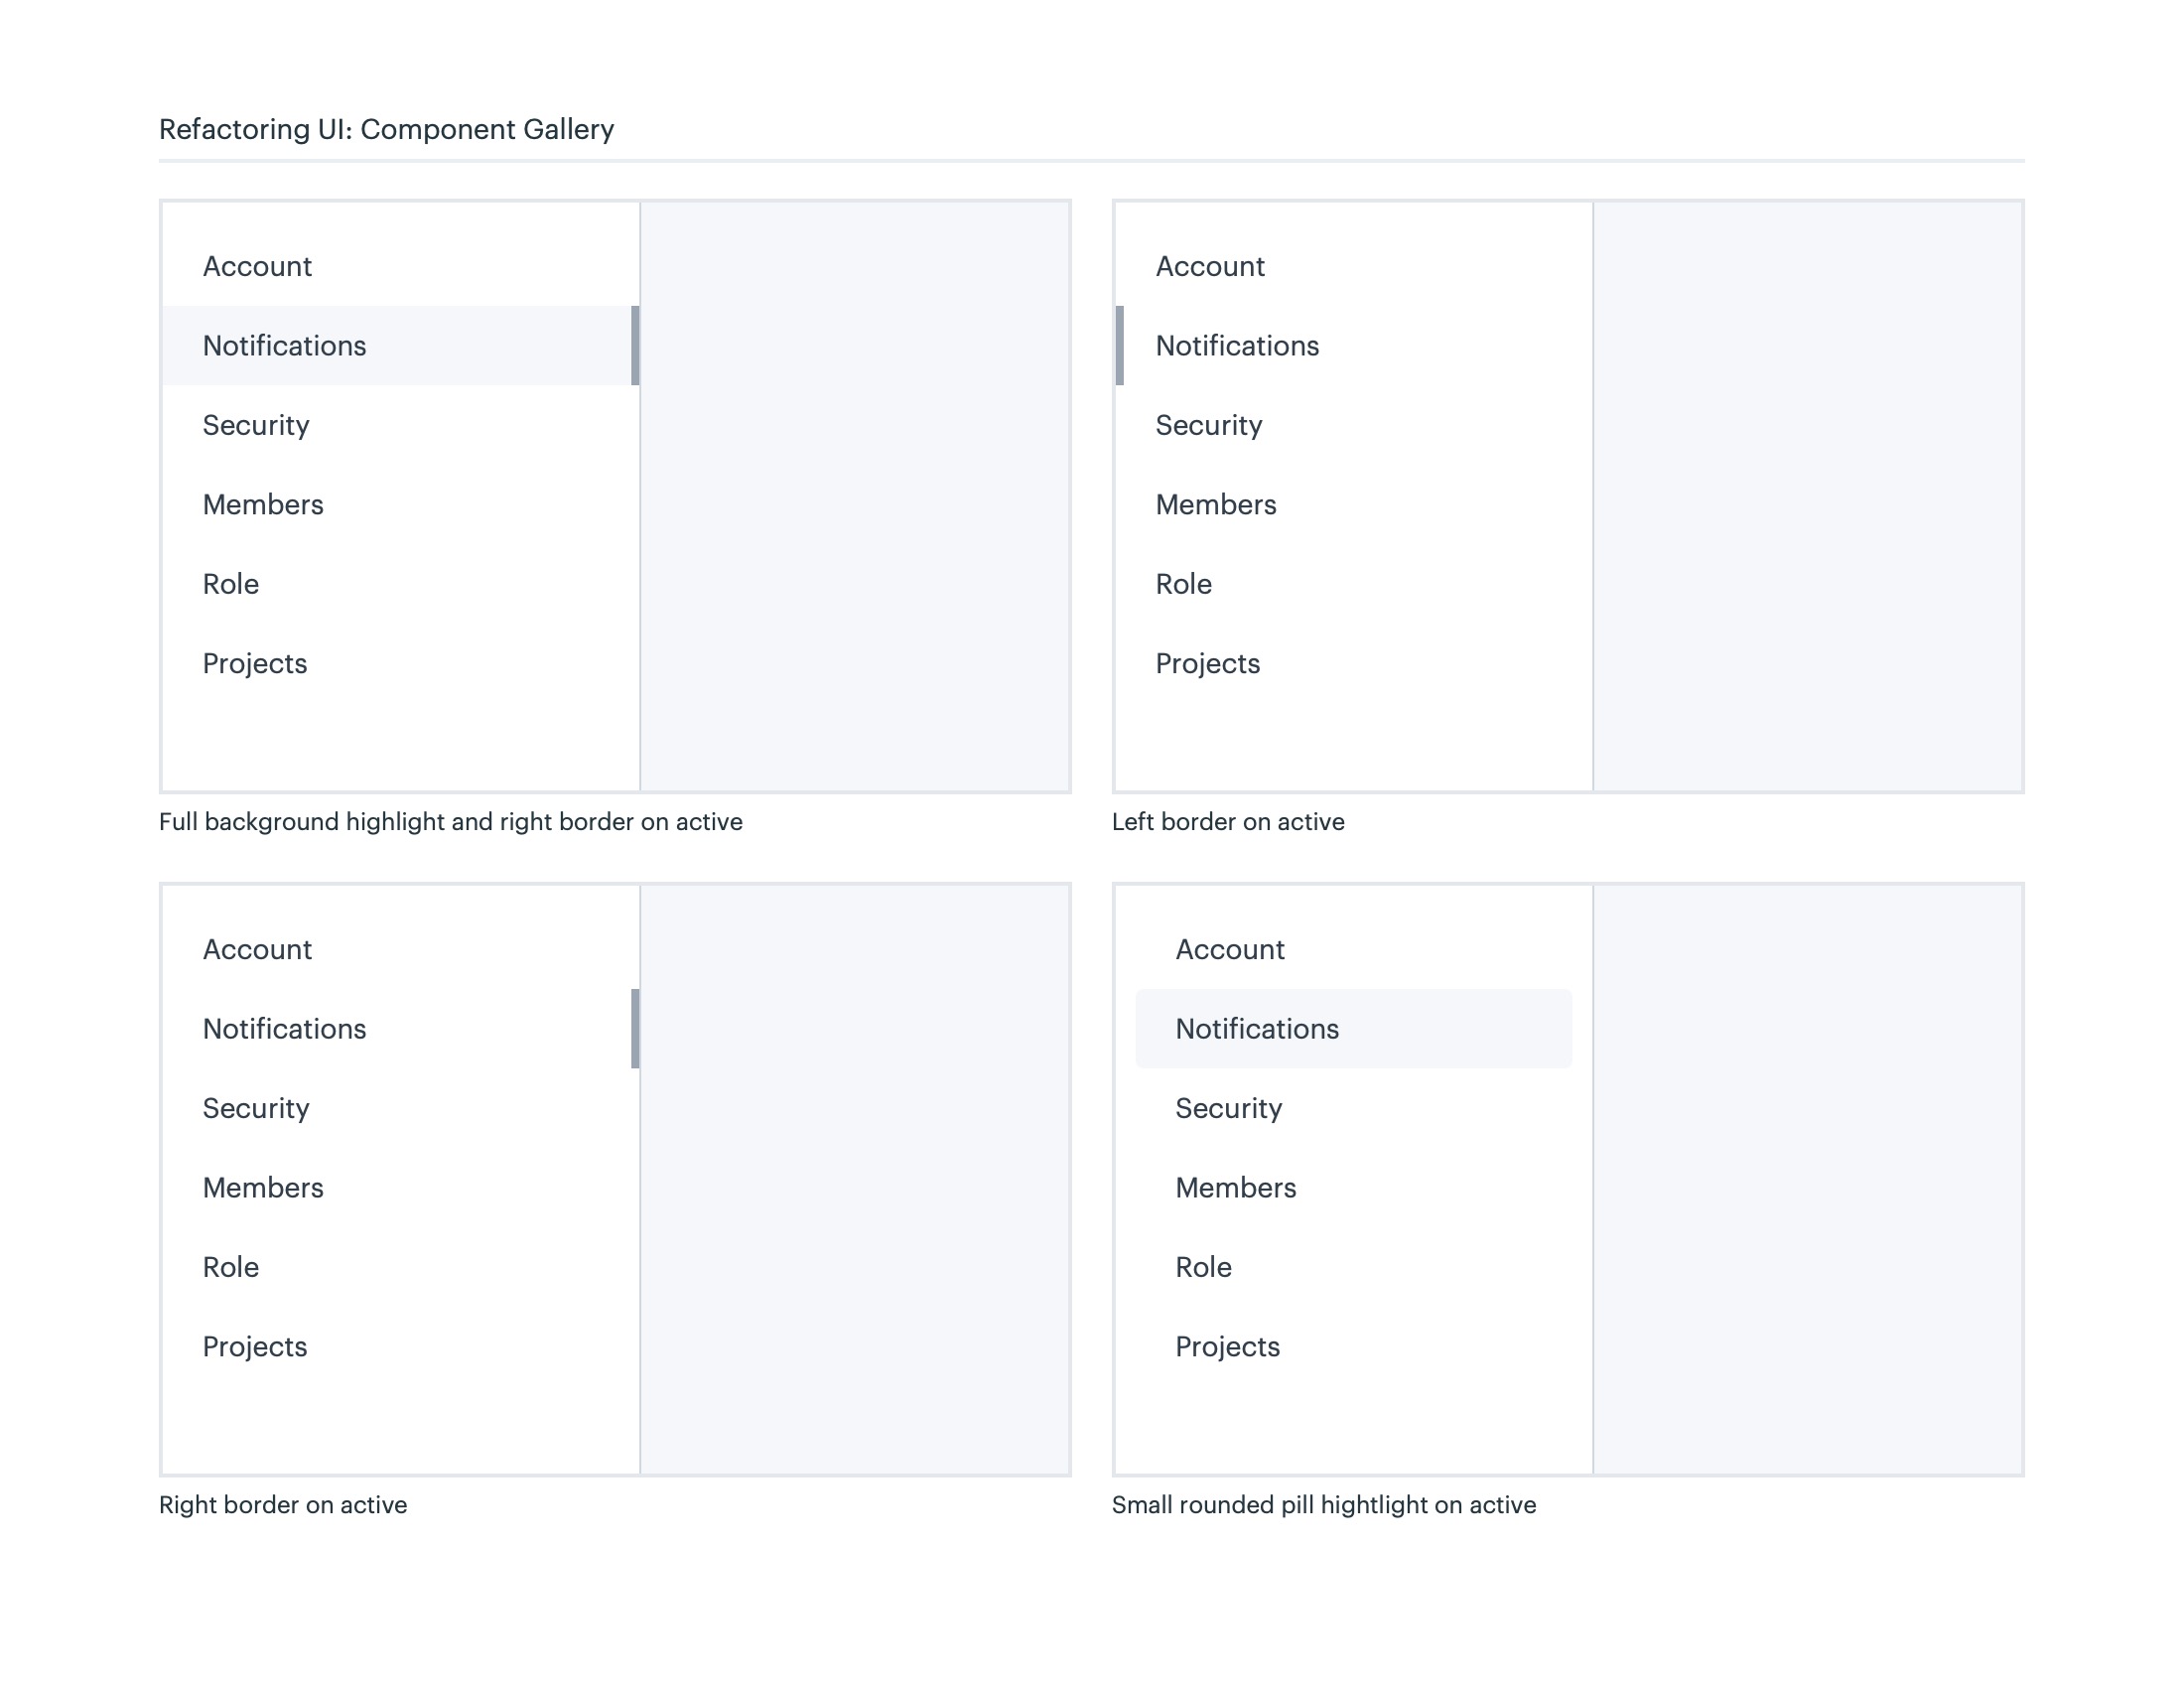Screen dimensions: 2184x1688
Task: Open Security in rounded pill sidebar
Action: point(1228,1108)
